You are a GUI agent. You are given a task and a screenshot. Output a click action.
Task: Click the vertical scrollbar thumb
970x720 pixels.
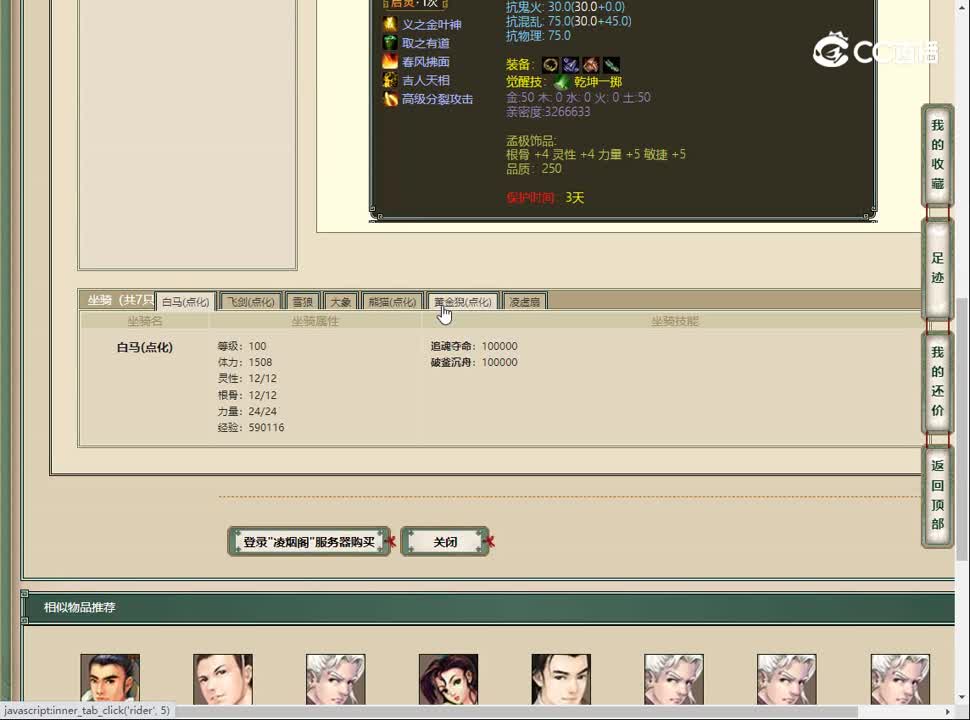pos(962,429)
